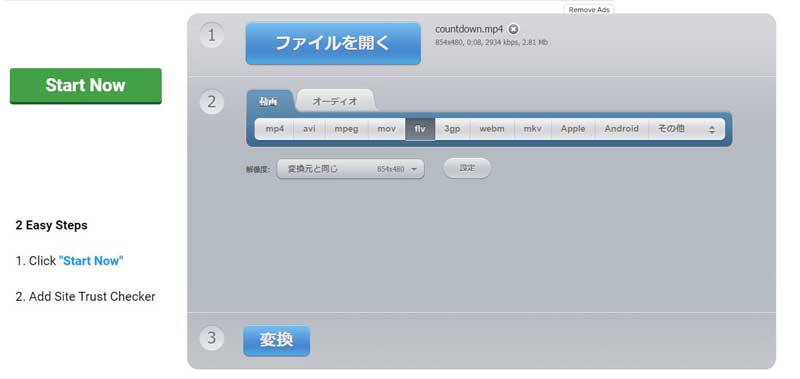
Task: Pick the mkv format option
Action: point(533,129)
